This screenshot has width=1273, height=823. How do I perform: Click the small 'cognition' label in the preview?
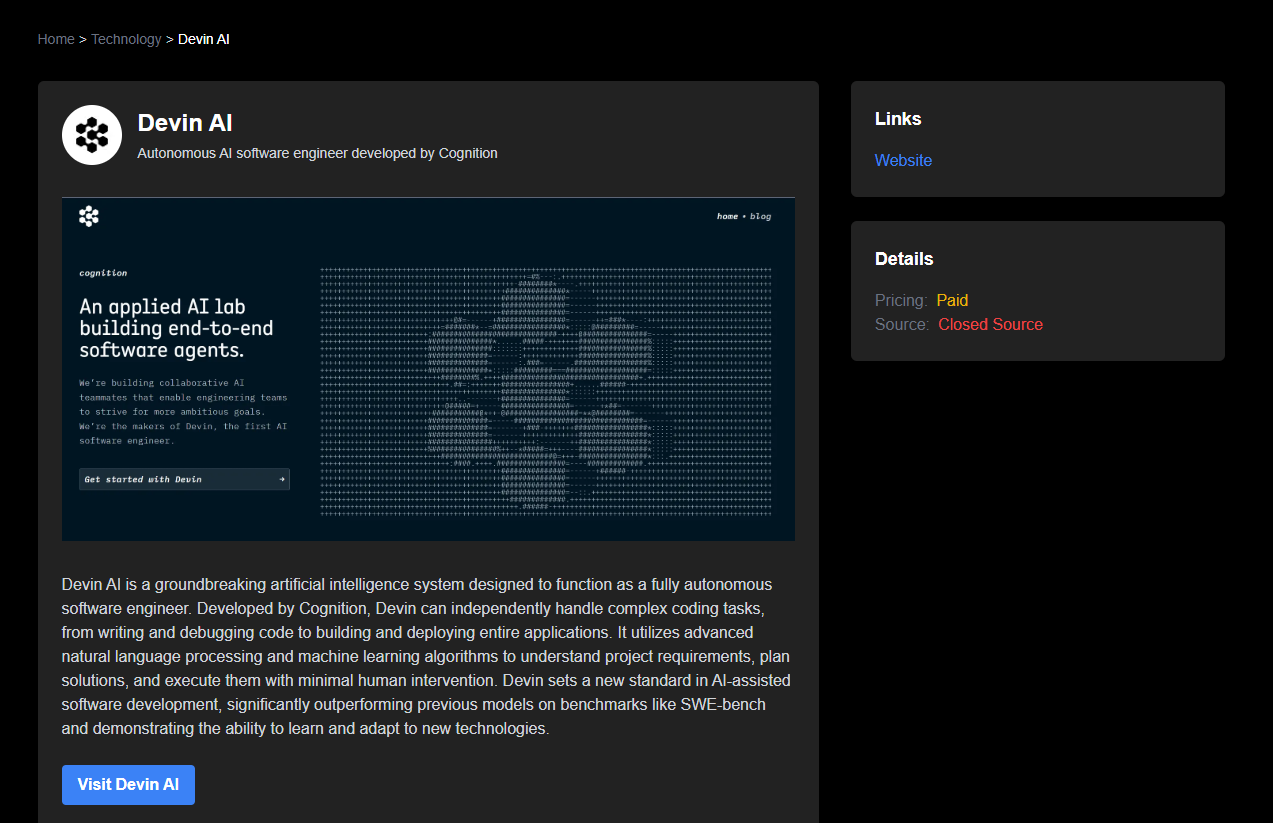pos(103,273)
